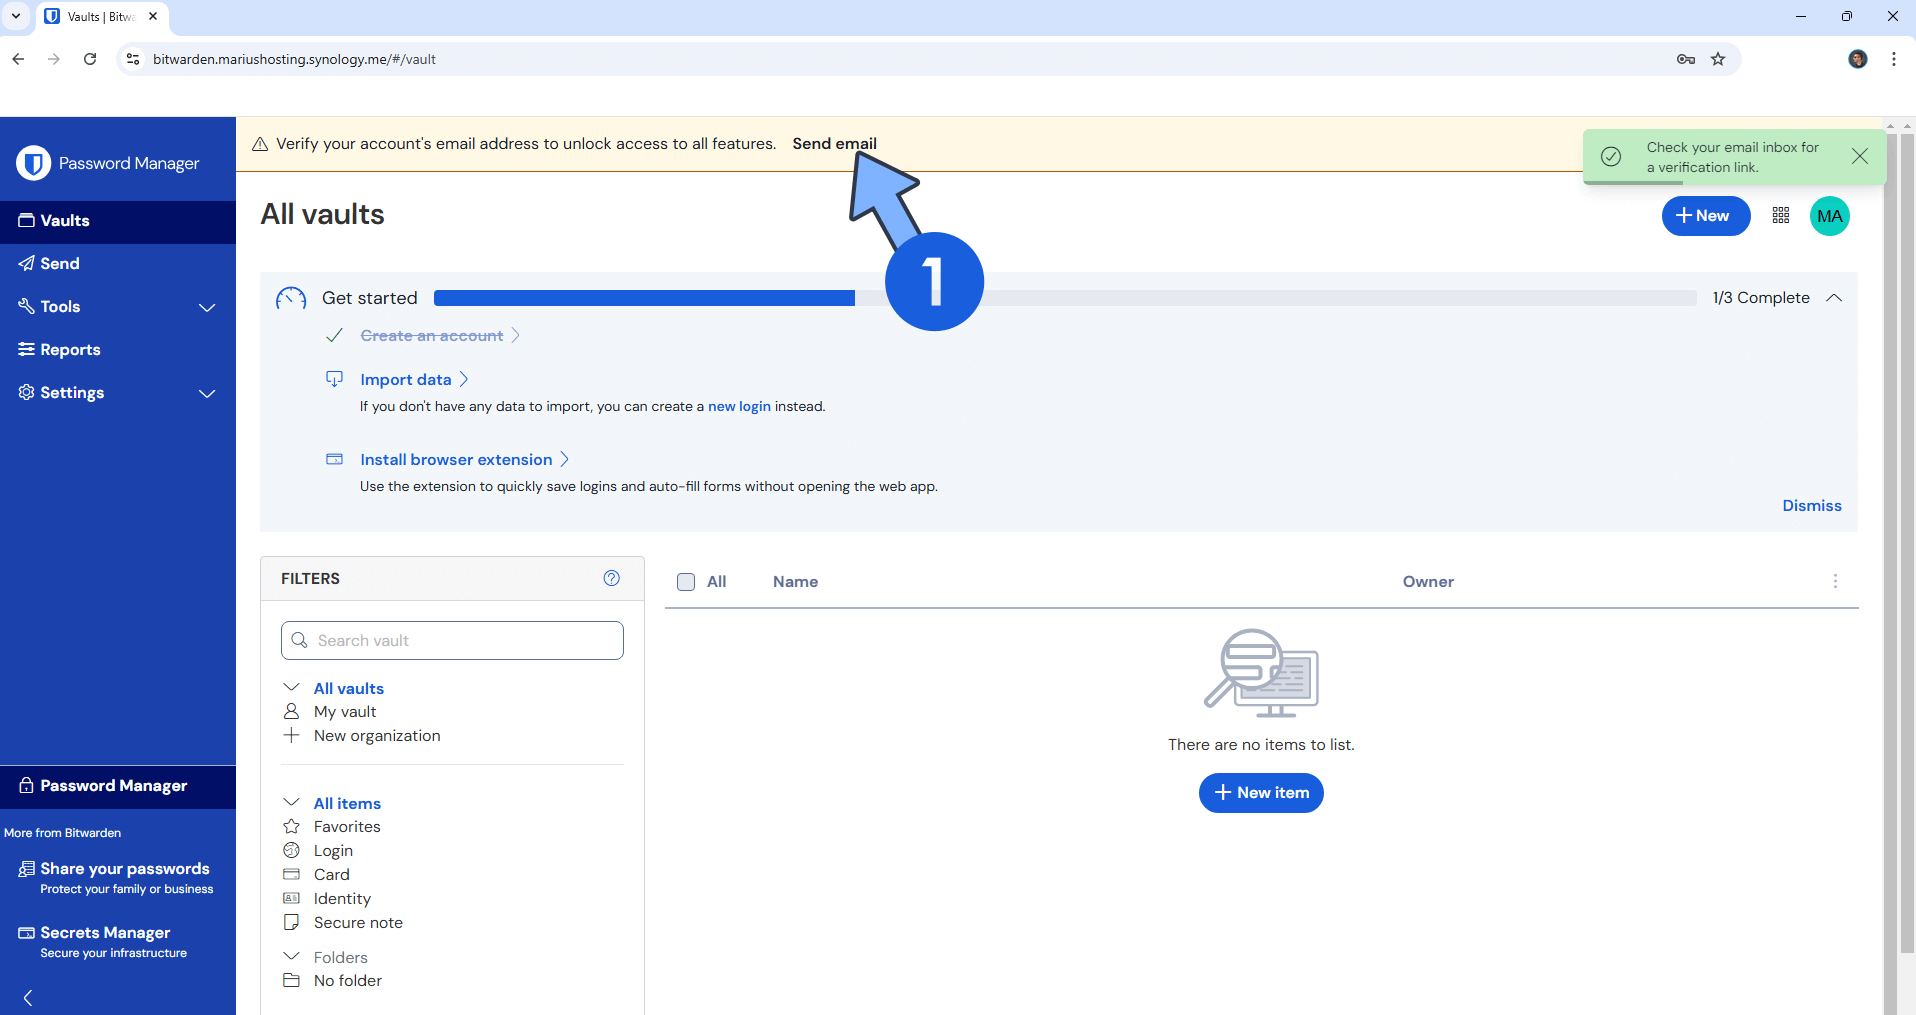Click the browser back arrow

[18, 59]
